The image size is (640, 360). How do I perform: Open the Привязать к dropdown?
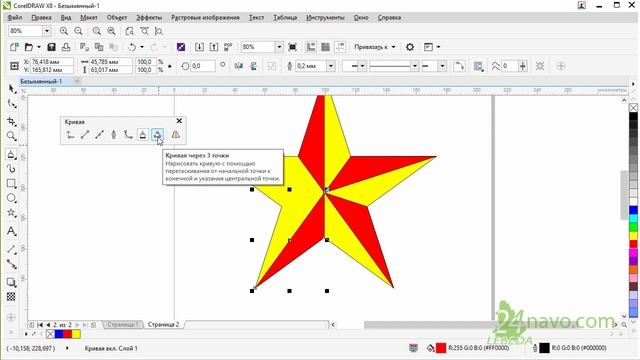point(375,47)
